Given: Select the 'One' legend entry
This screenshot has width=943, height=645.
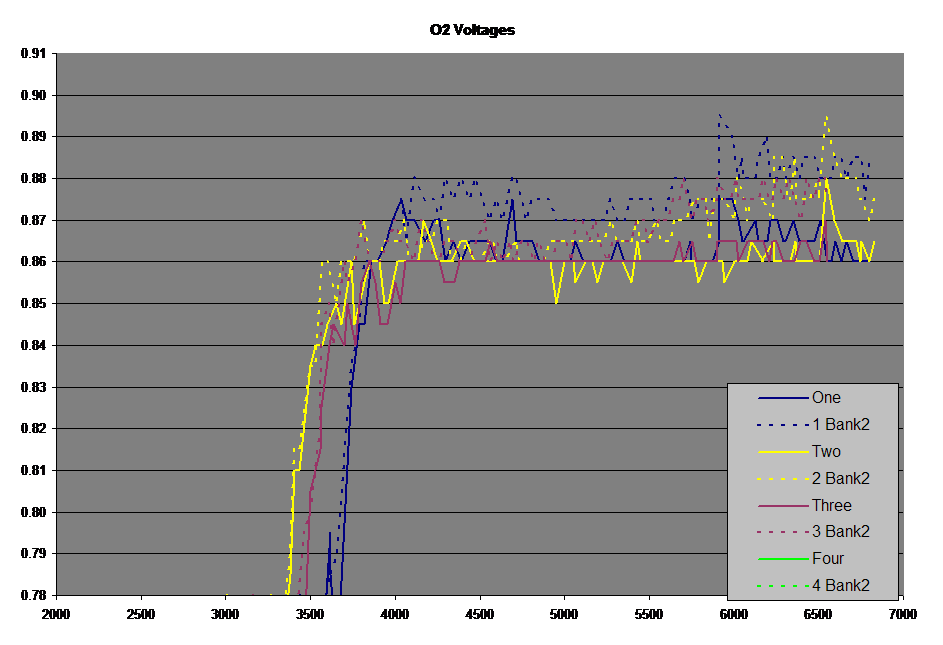Looking at the screenshot, I should point(826,398).
